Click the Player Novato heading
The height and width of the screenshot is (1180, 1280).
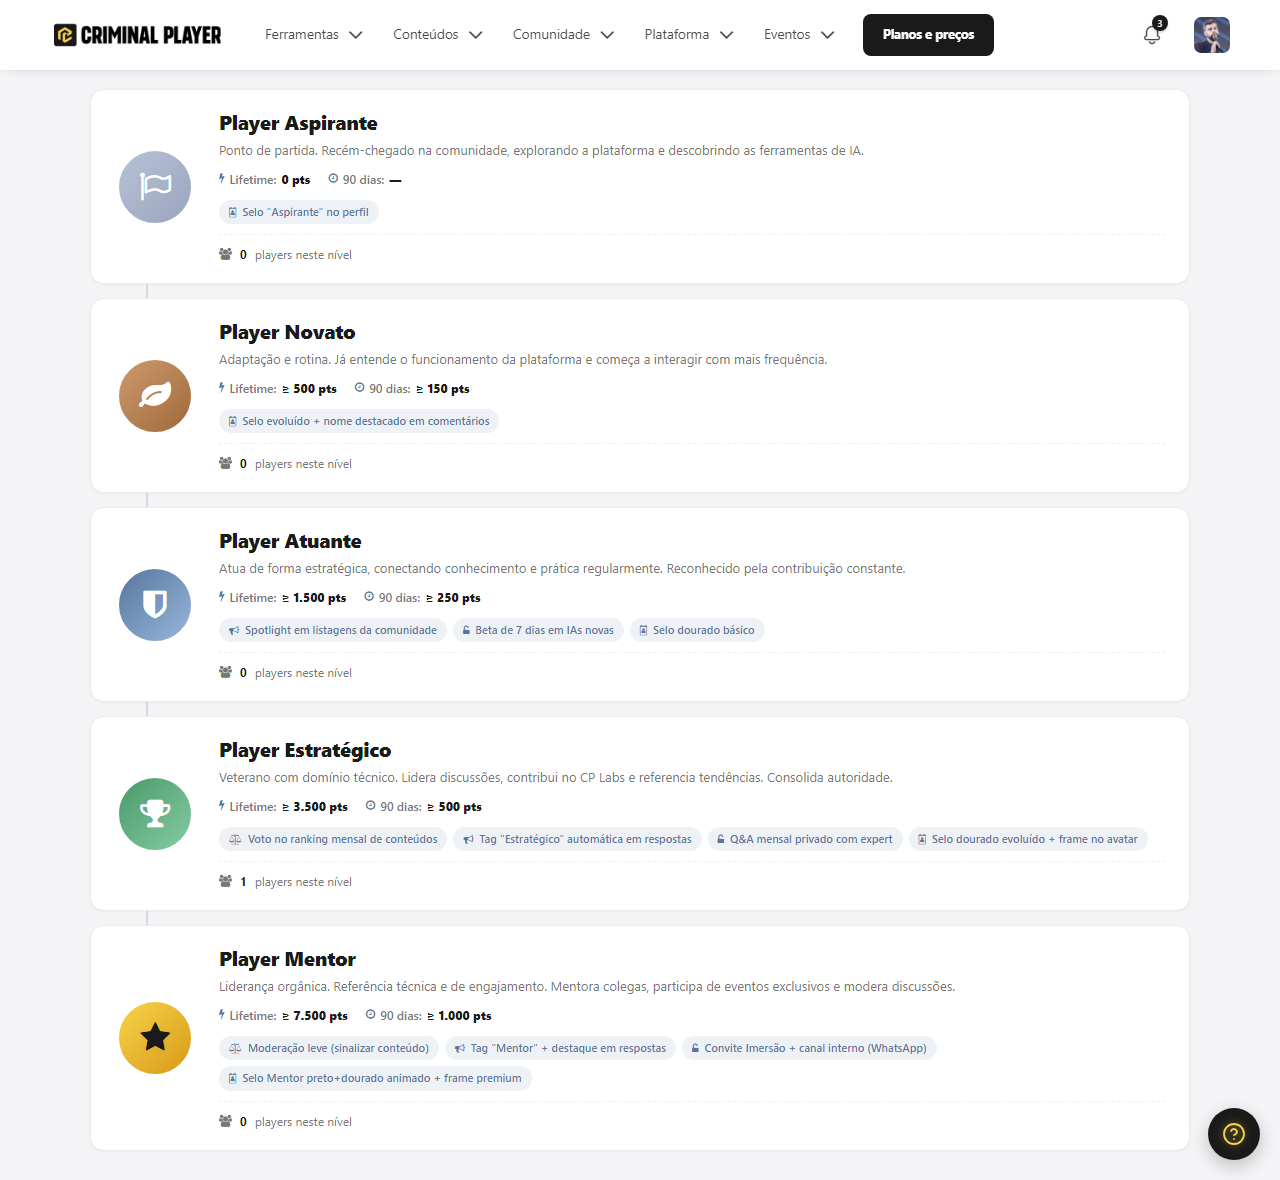point(287,332)
